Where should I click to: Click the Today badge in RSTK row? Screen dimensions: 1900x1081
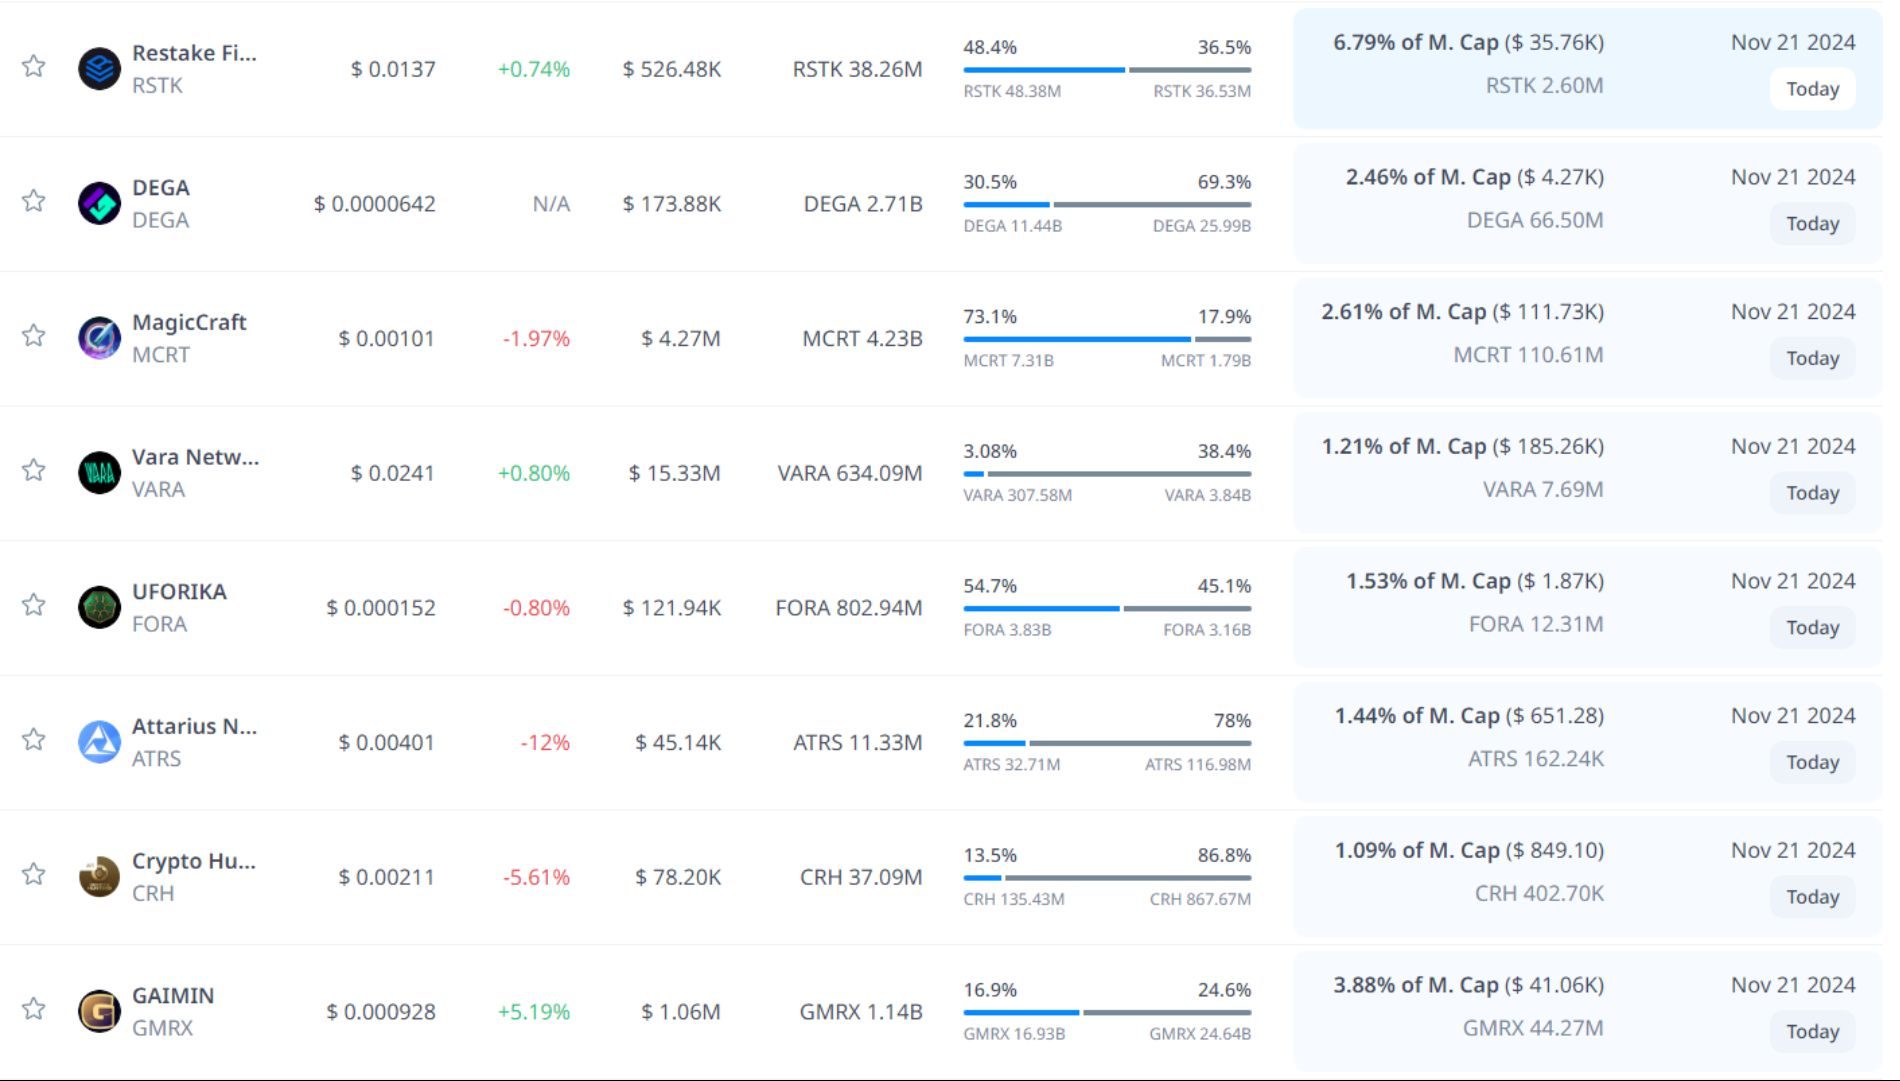tap(1812, 89)
